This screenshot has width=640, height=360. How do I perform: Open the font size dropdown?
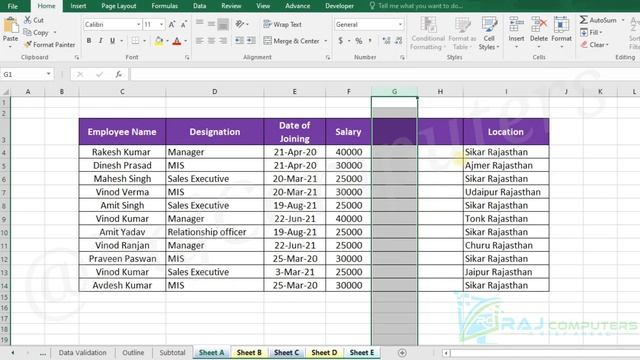(161, 24)
